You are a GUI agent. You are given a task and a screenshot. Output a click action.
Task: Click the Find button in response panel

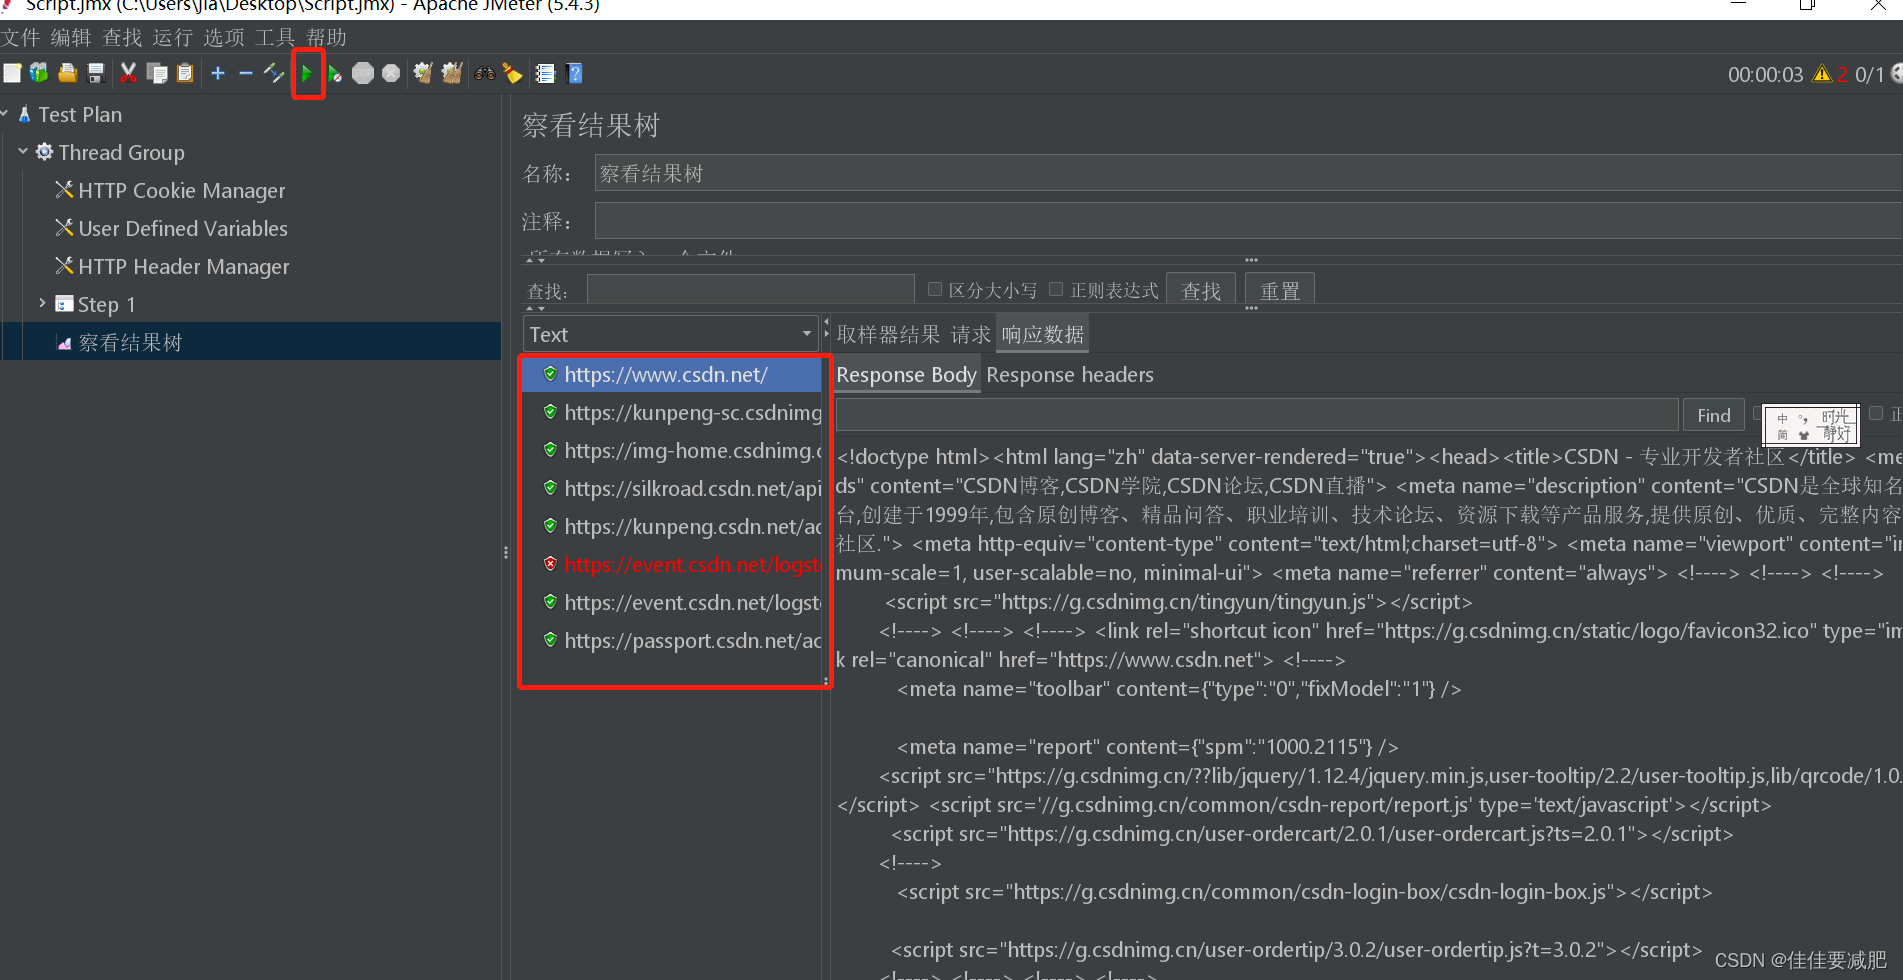coord(1714,415)
